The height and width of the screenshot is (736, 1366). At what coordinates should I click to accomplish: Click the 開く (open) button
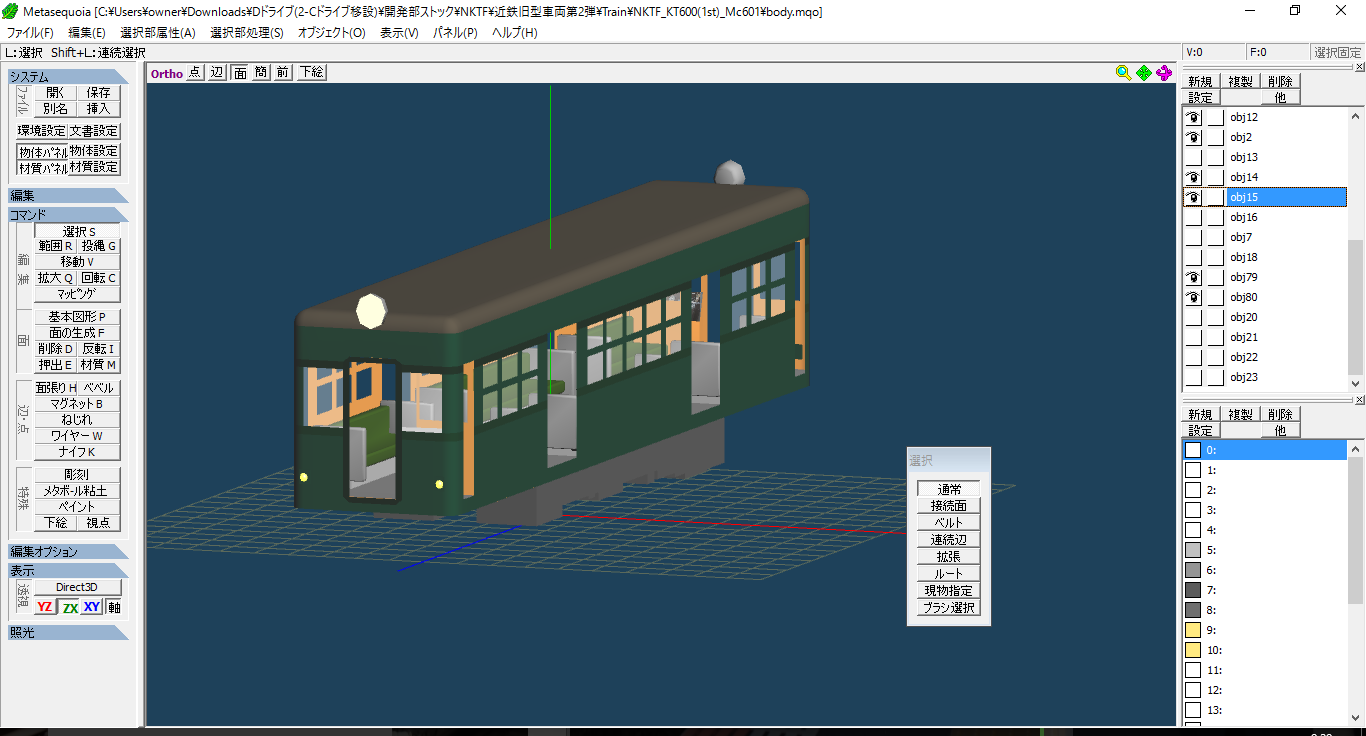pyautogui.click(x=56, y=92)
